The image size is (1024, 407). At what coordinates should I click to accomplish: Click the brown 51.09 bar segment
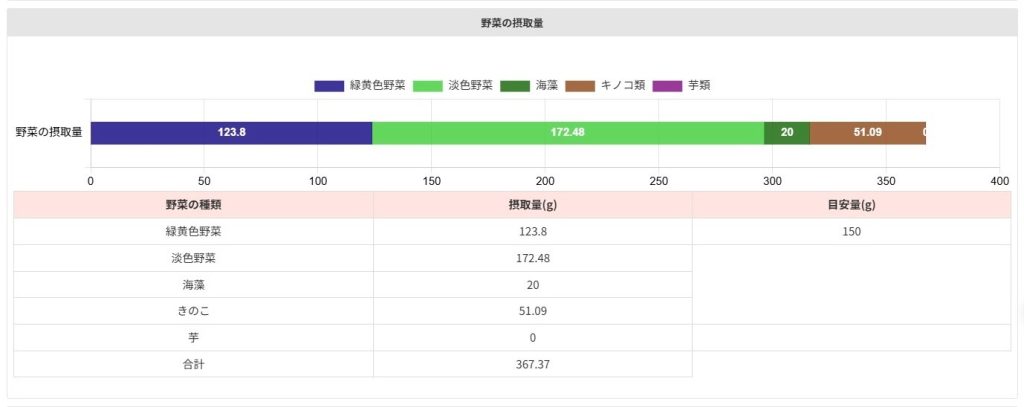866,132
